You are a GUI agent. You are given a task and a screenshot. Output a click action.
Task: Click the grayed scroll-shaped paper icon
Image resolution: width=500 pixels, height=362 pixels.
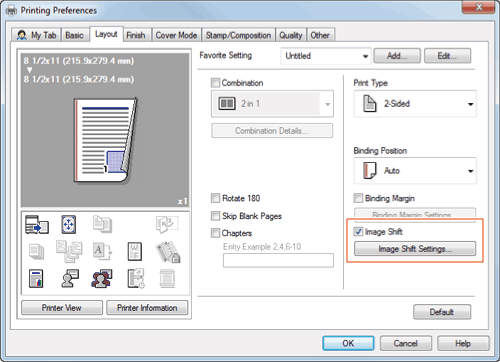[x=167, y=279]
